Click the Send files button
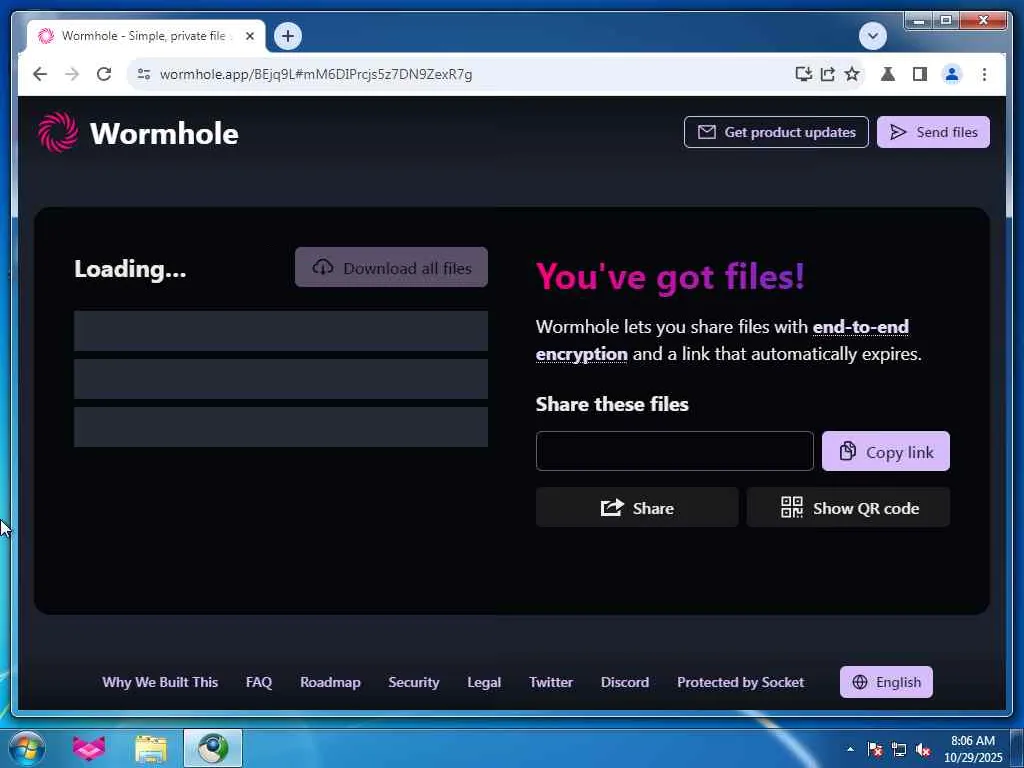 point(933,132)
